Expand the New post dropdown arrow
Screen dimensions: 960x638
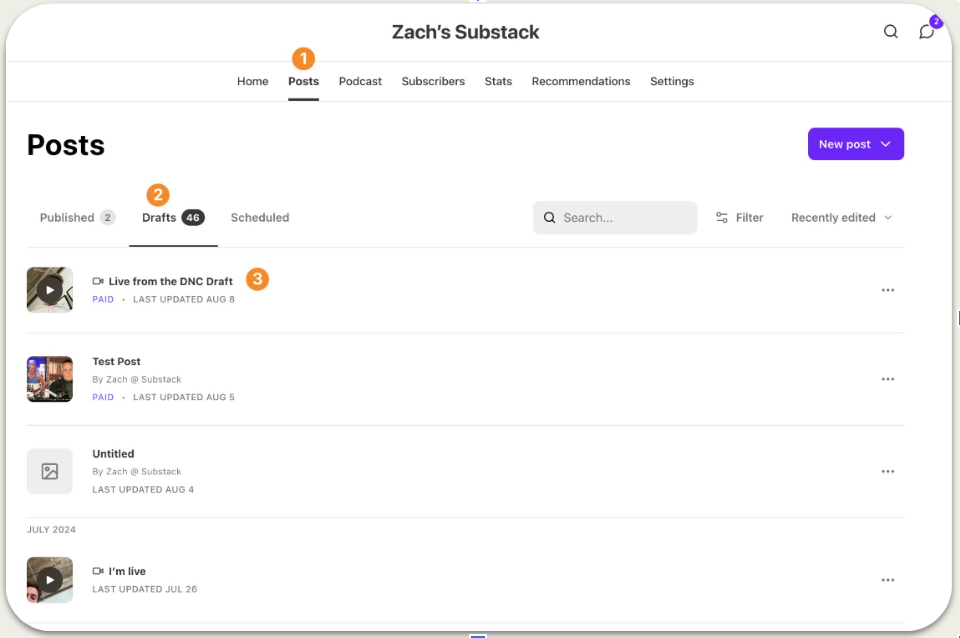point(885,144)
